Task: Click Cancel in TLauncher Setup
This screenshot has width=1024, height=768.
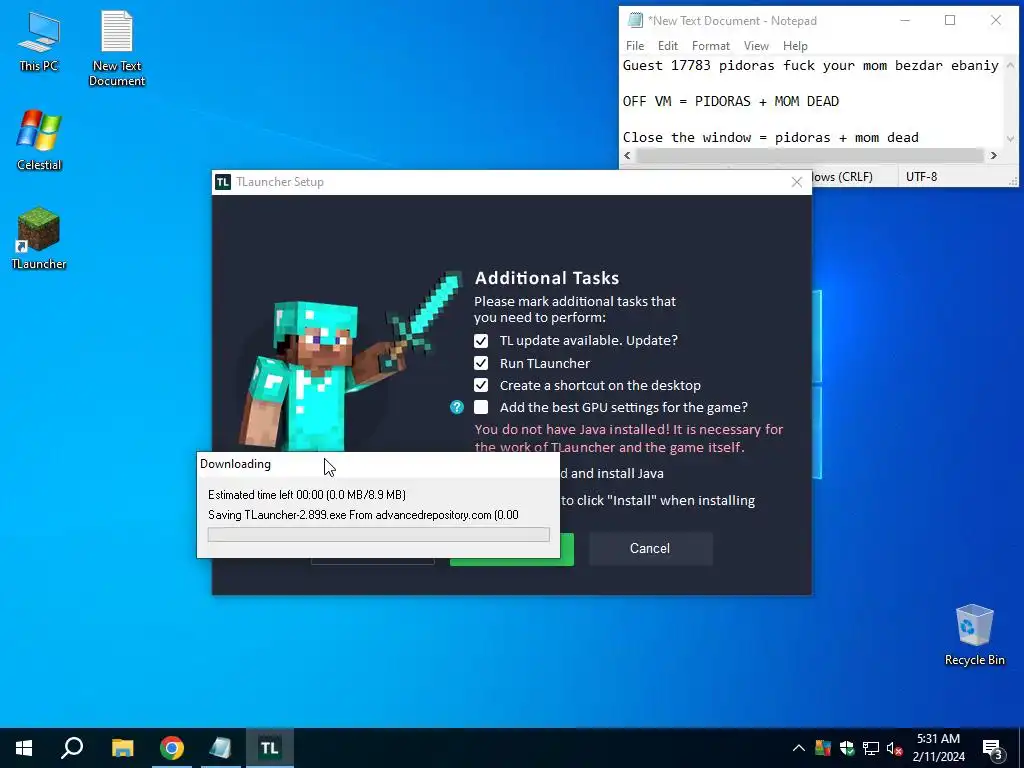Action: tap(650, 549)
